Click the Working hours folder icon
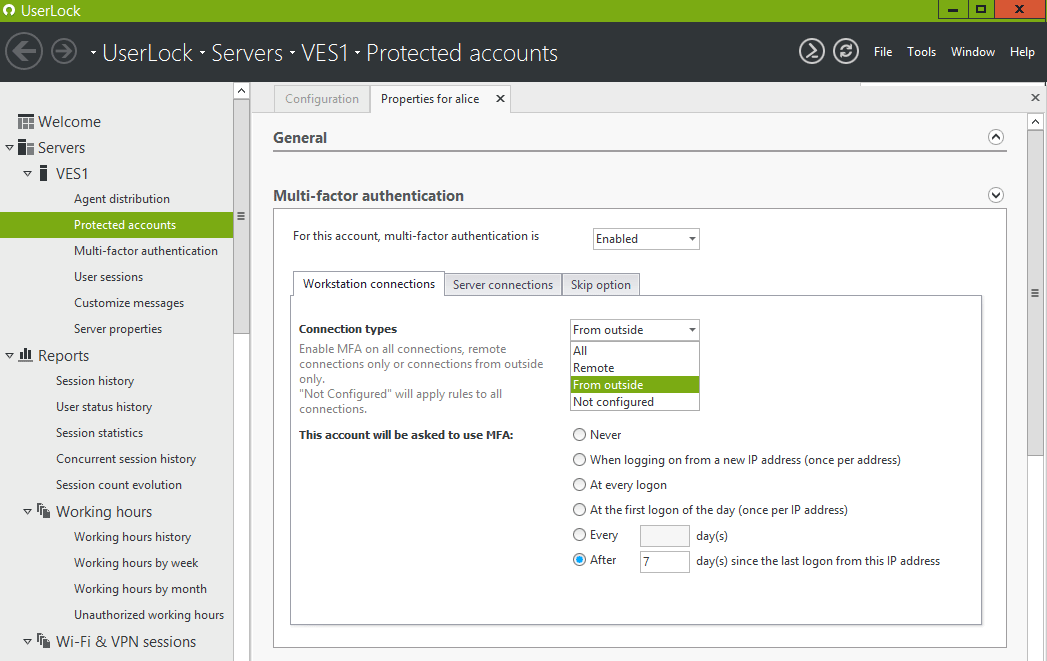Screen dimensions: 1047x661 pos(43,511)
